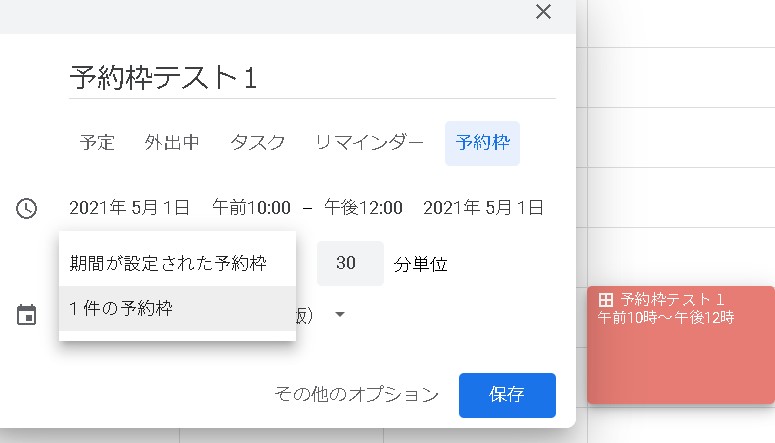Pick the 1 件の予約枠 option
The image size is (775, 443).
coord(121,309)
